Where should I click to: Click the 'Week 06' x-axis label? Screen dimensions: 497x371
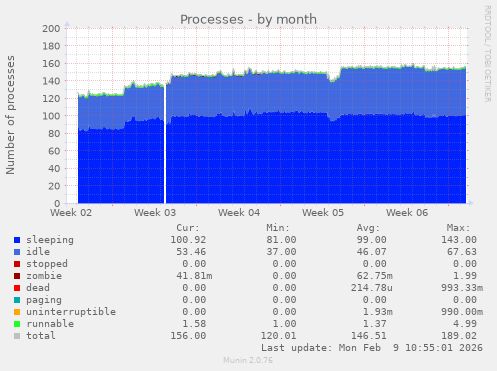click(x=407, y=213)
